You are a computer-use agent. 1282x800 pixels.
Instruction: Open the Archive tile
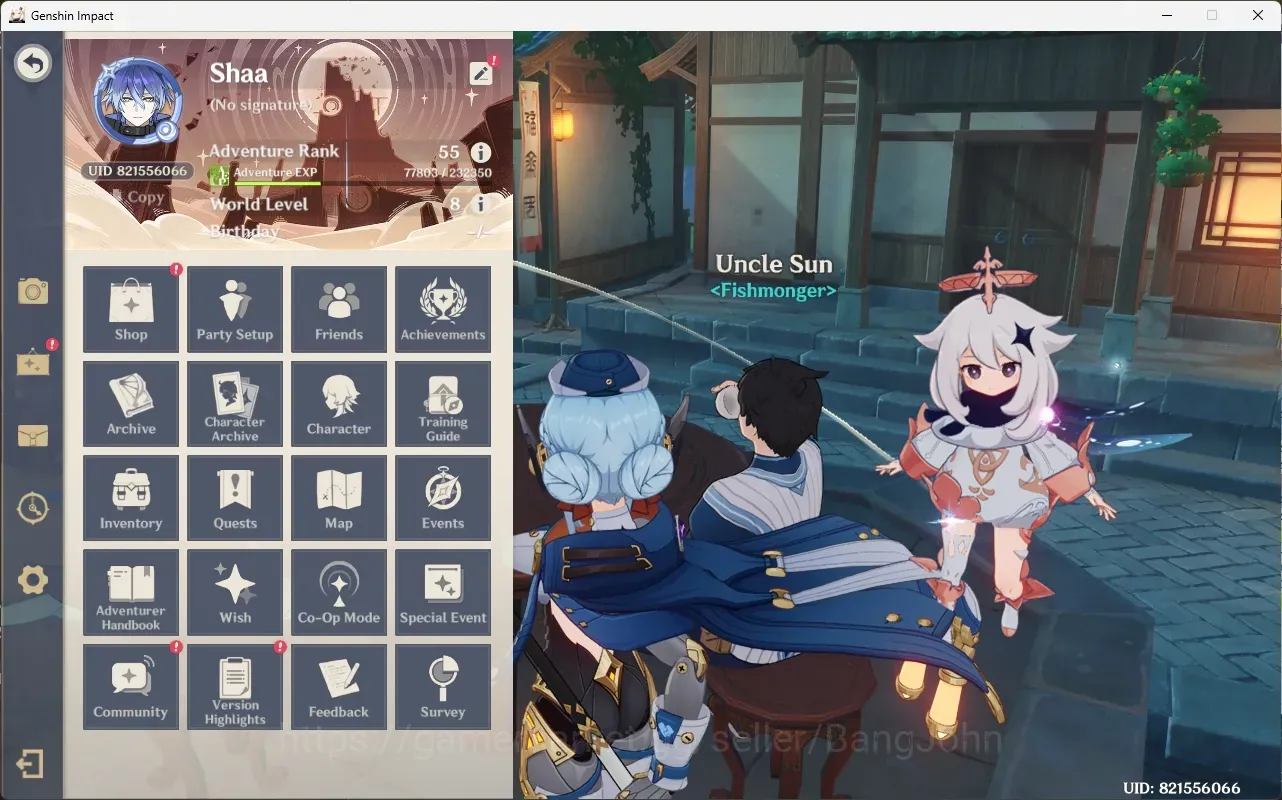(131, 403)
